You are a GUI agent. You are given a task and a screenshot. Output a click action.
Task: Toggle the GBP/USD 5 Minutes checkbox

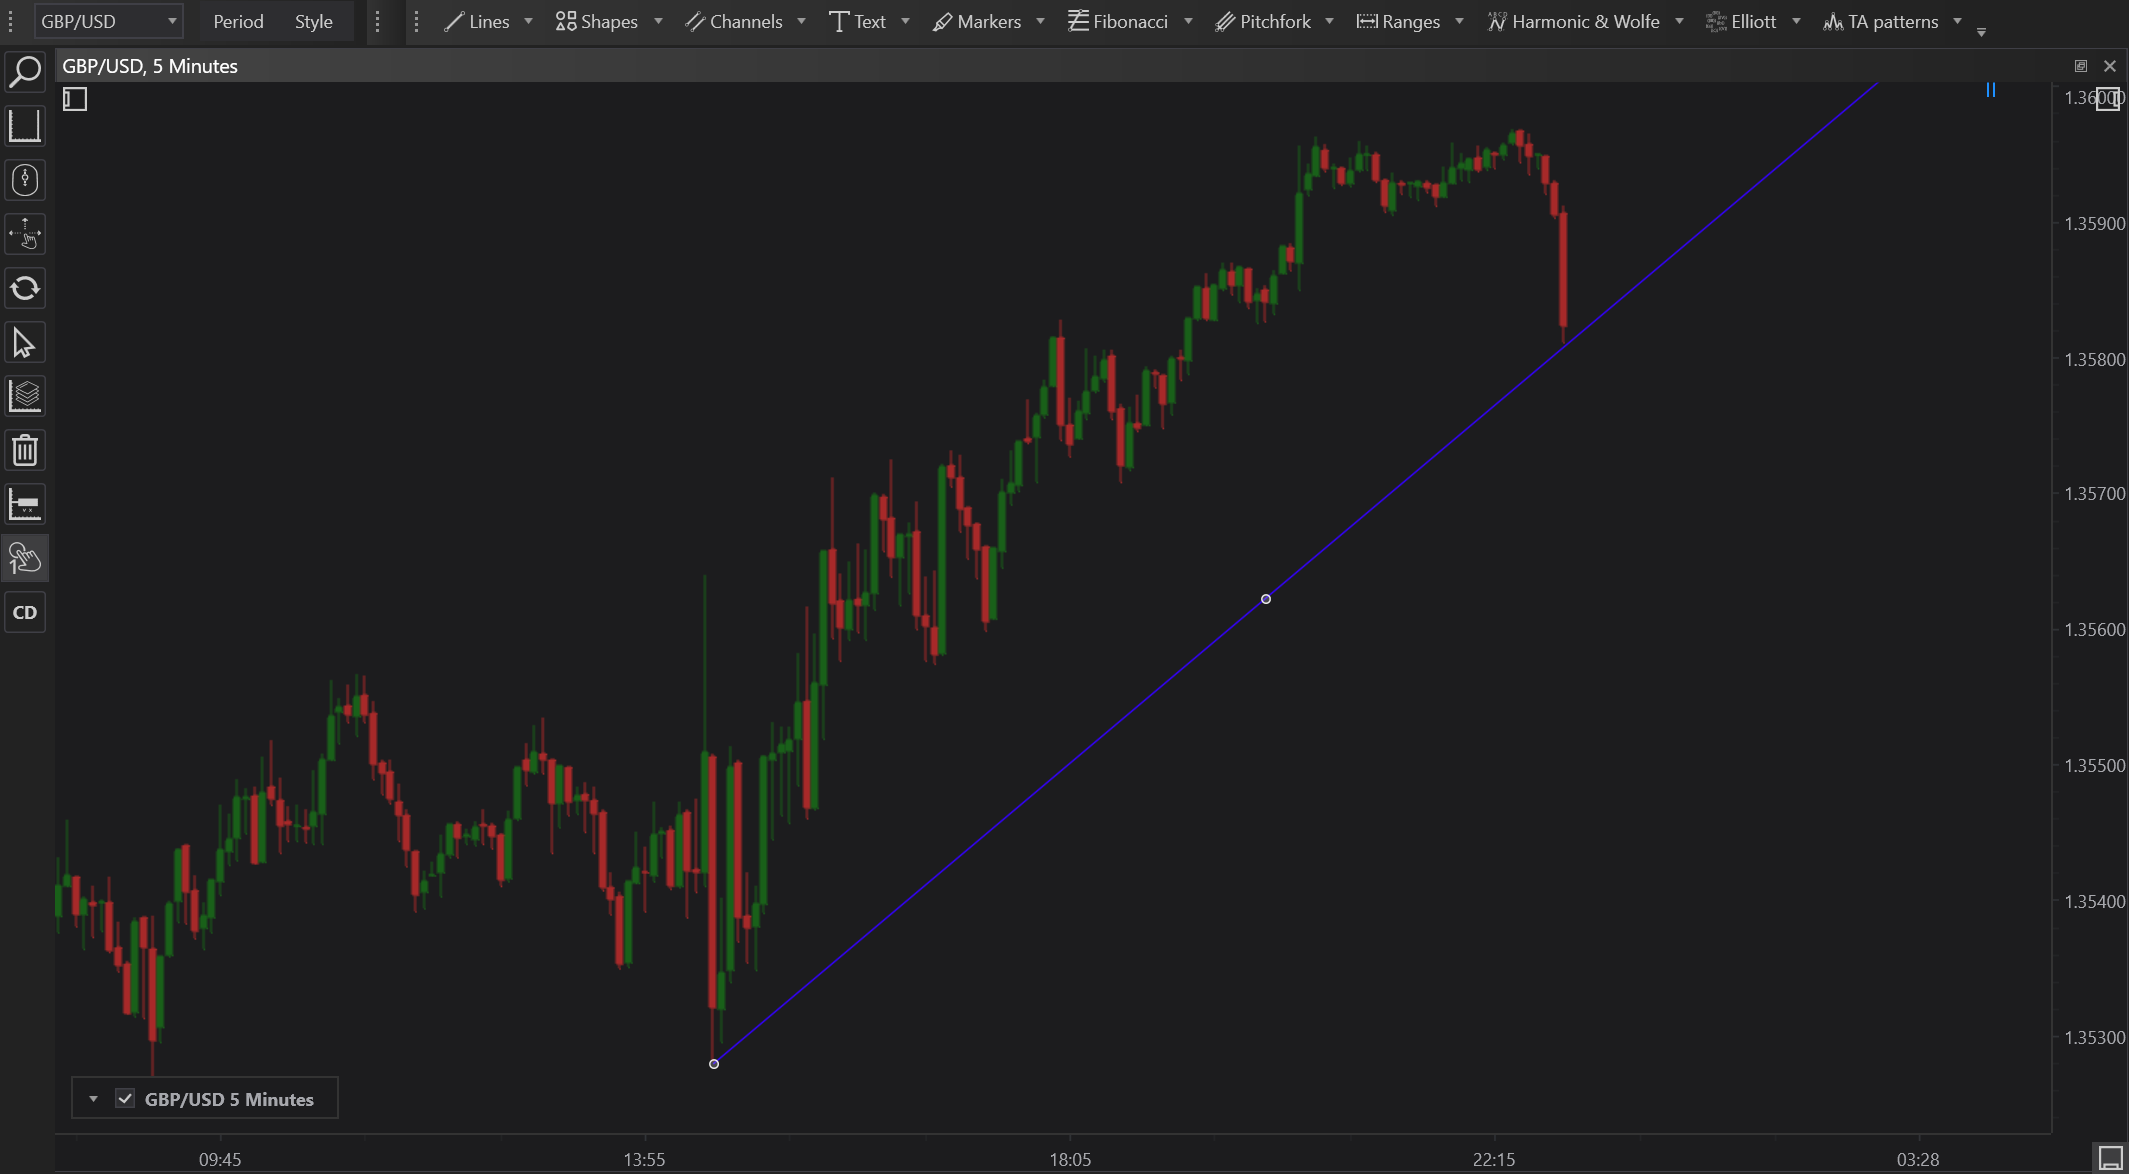(x=125, y=1099)
